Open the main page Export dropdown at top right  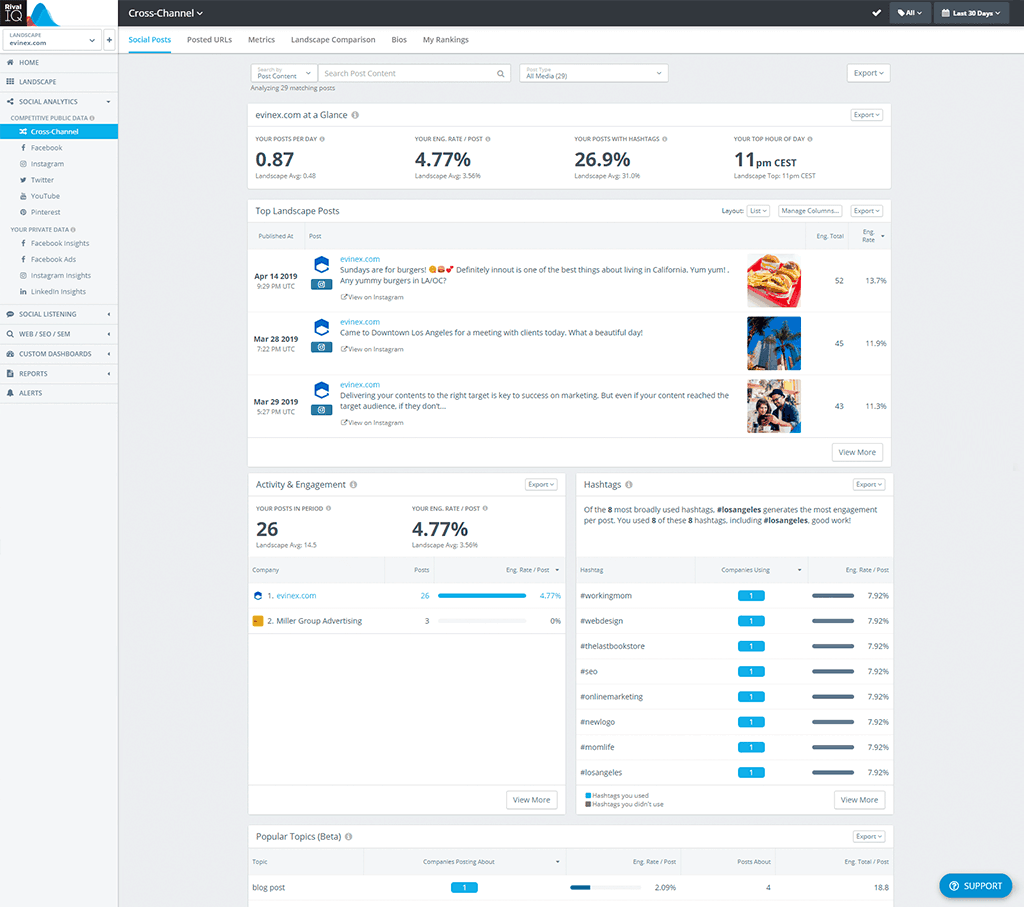(x=869, y=73)
